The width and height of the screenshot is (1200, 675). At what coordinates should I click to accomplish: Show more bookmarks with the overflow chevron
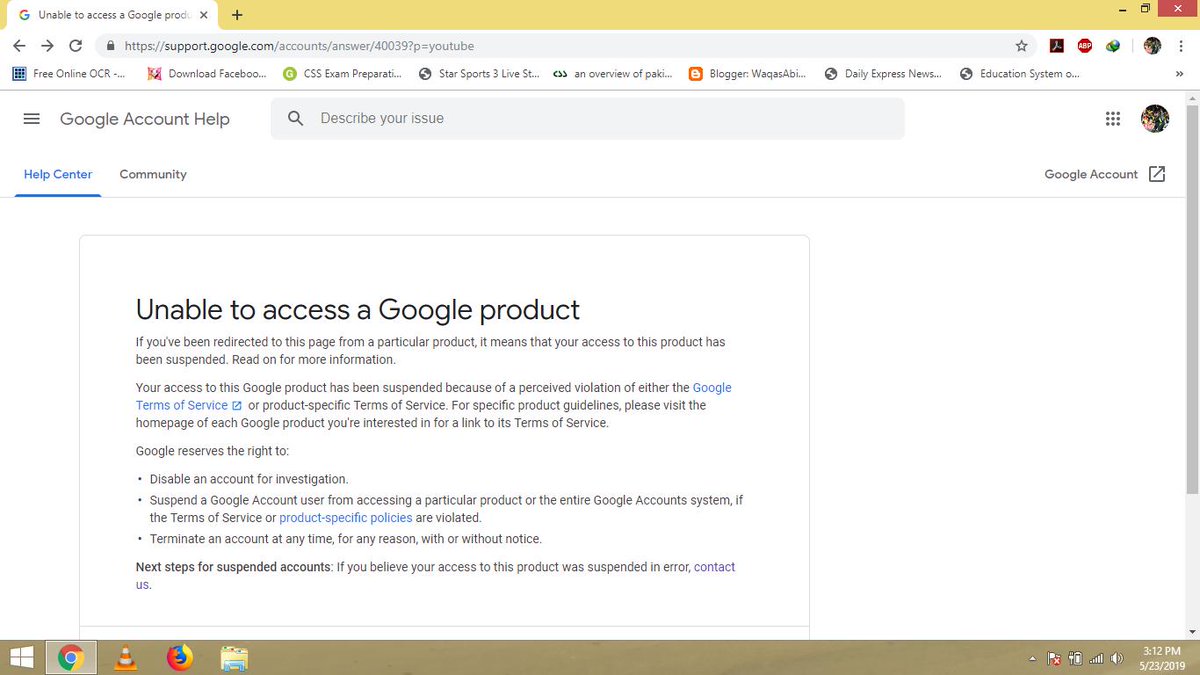point(1178,74)
